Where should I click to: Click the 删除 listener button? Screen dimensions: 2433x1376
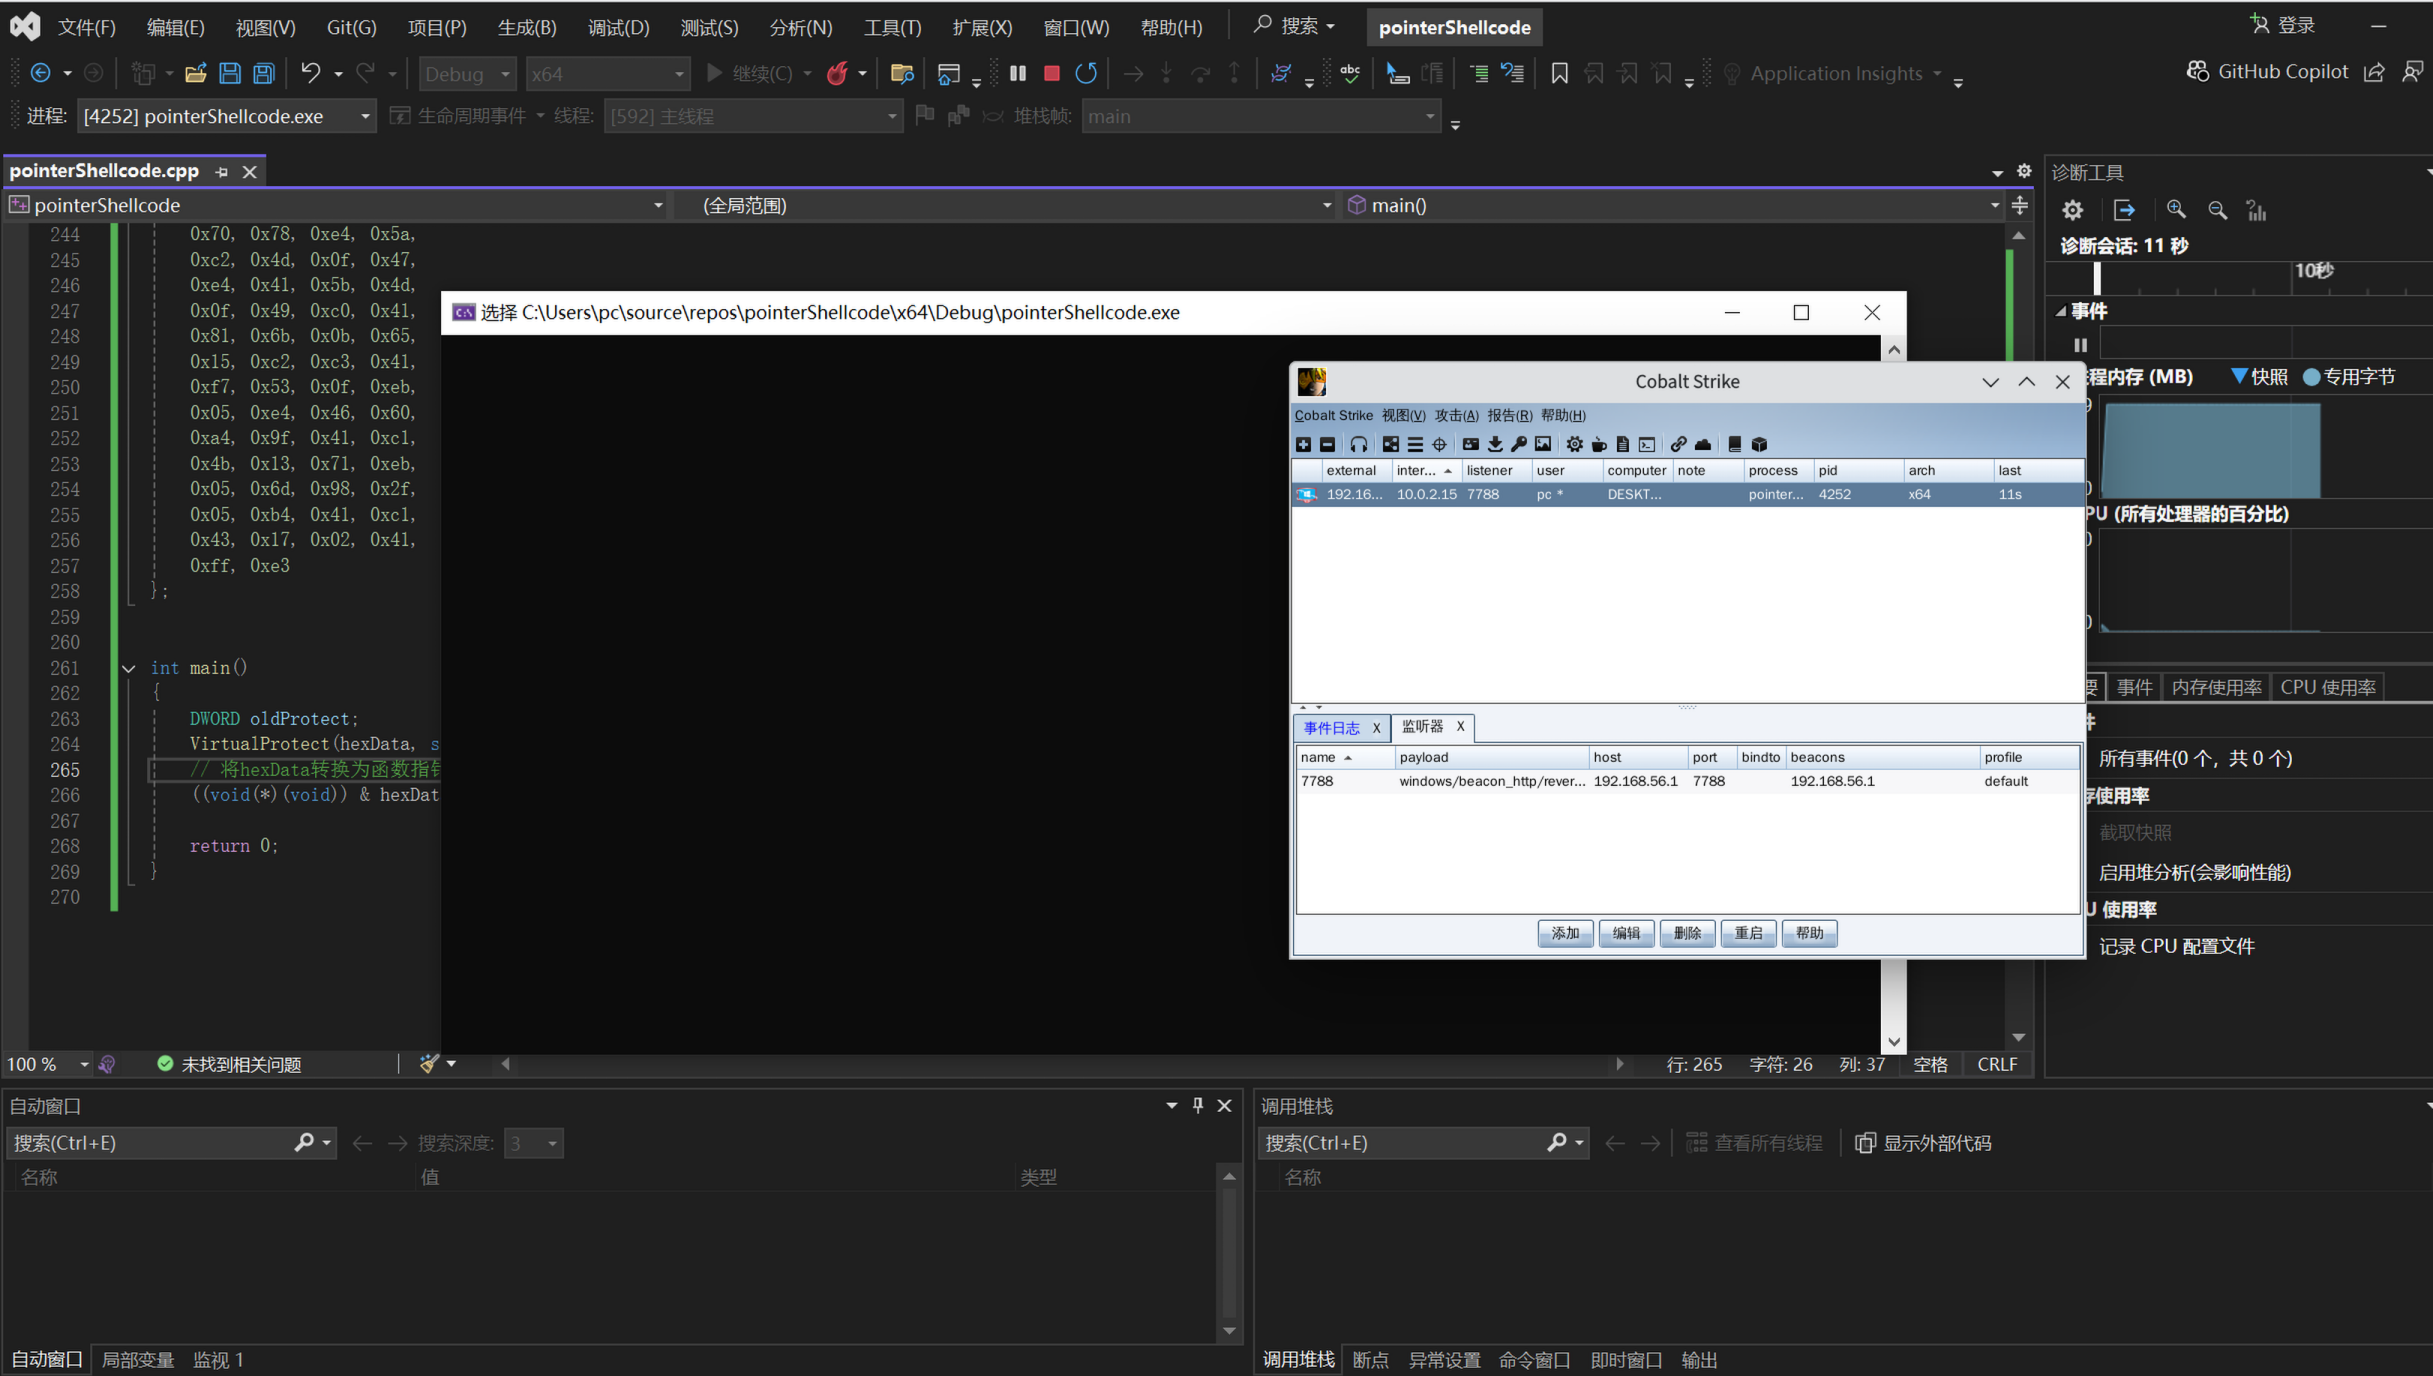pos(1687,933)
